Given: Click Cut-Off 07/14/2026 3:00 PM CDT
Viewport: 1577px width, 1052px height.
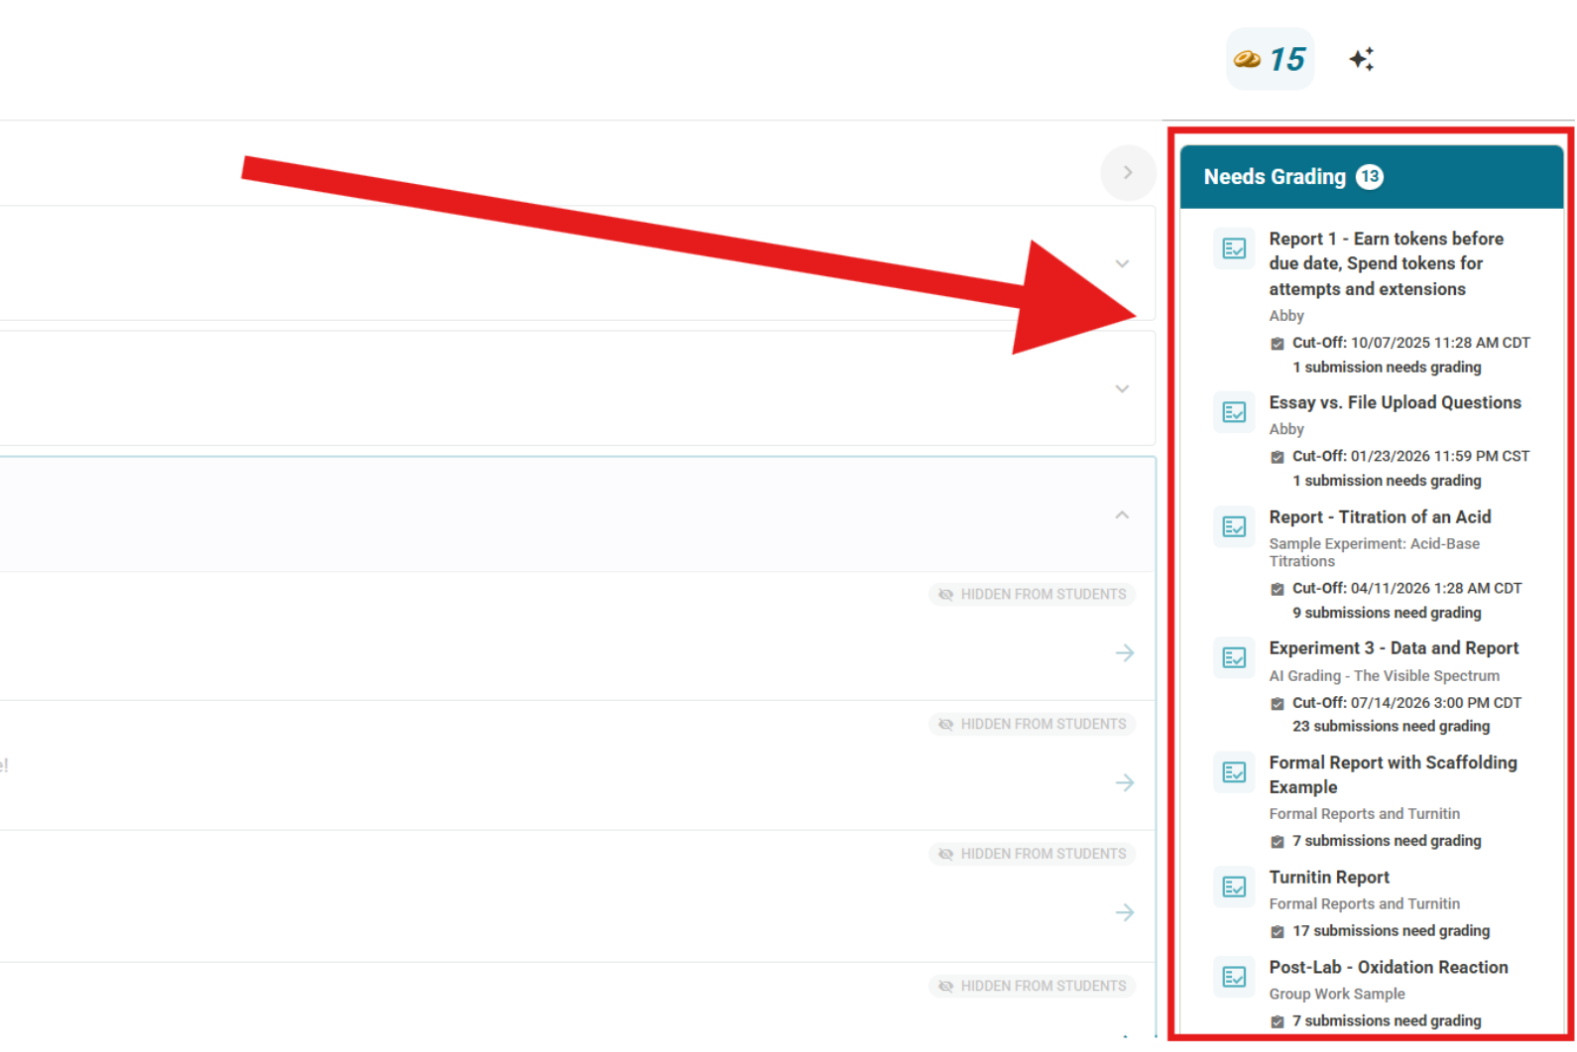Looking at the screenshot, I should pyautogui.click(x=1406, y=703).
